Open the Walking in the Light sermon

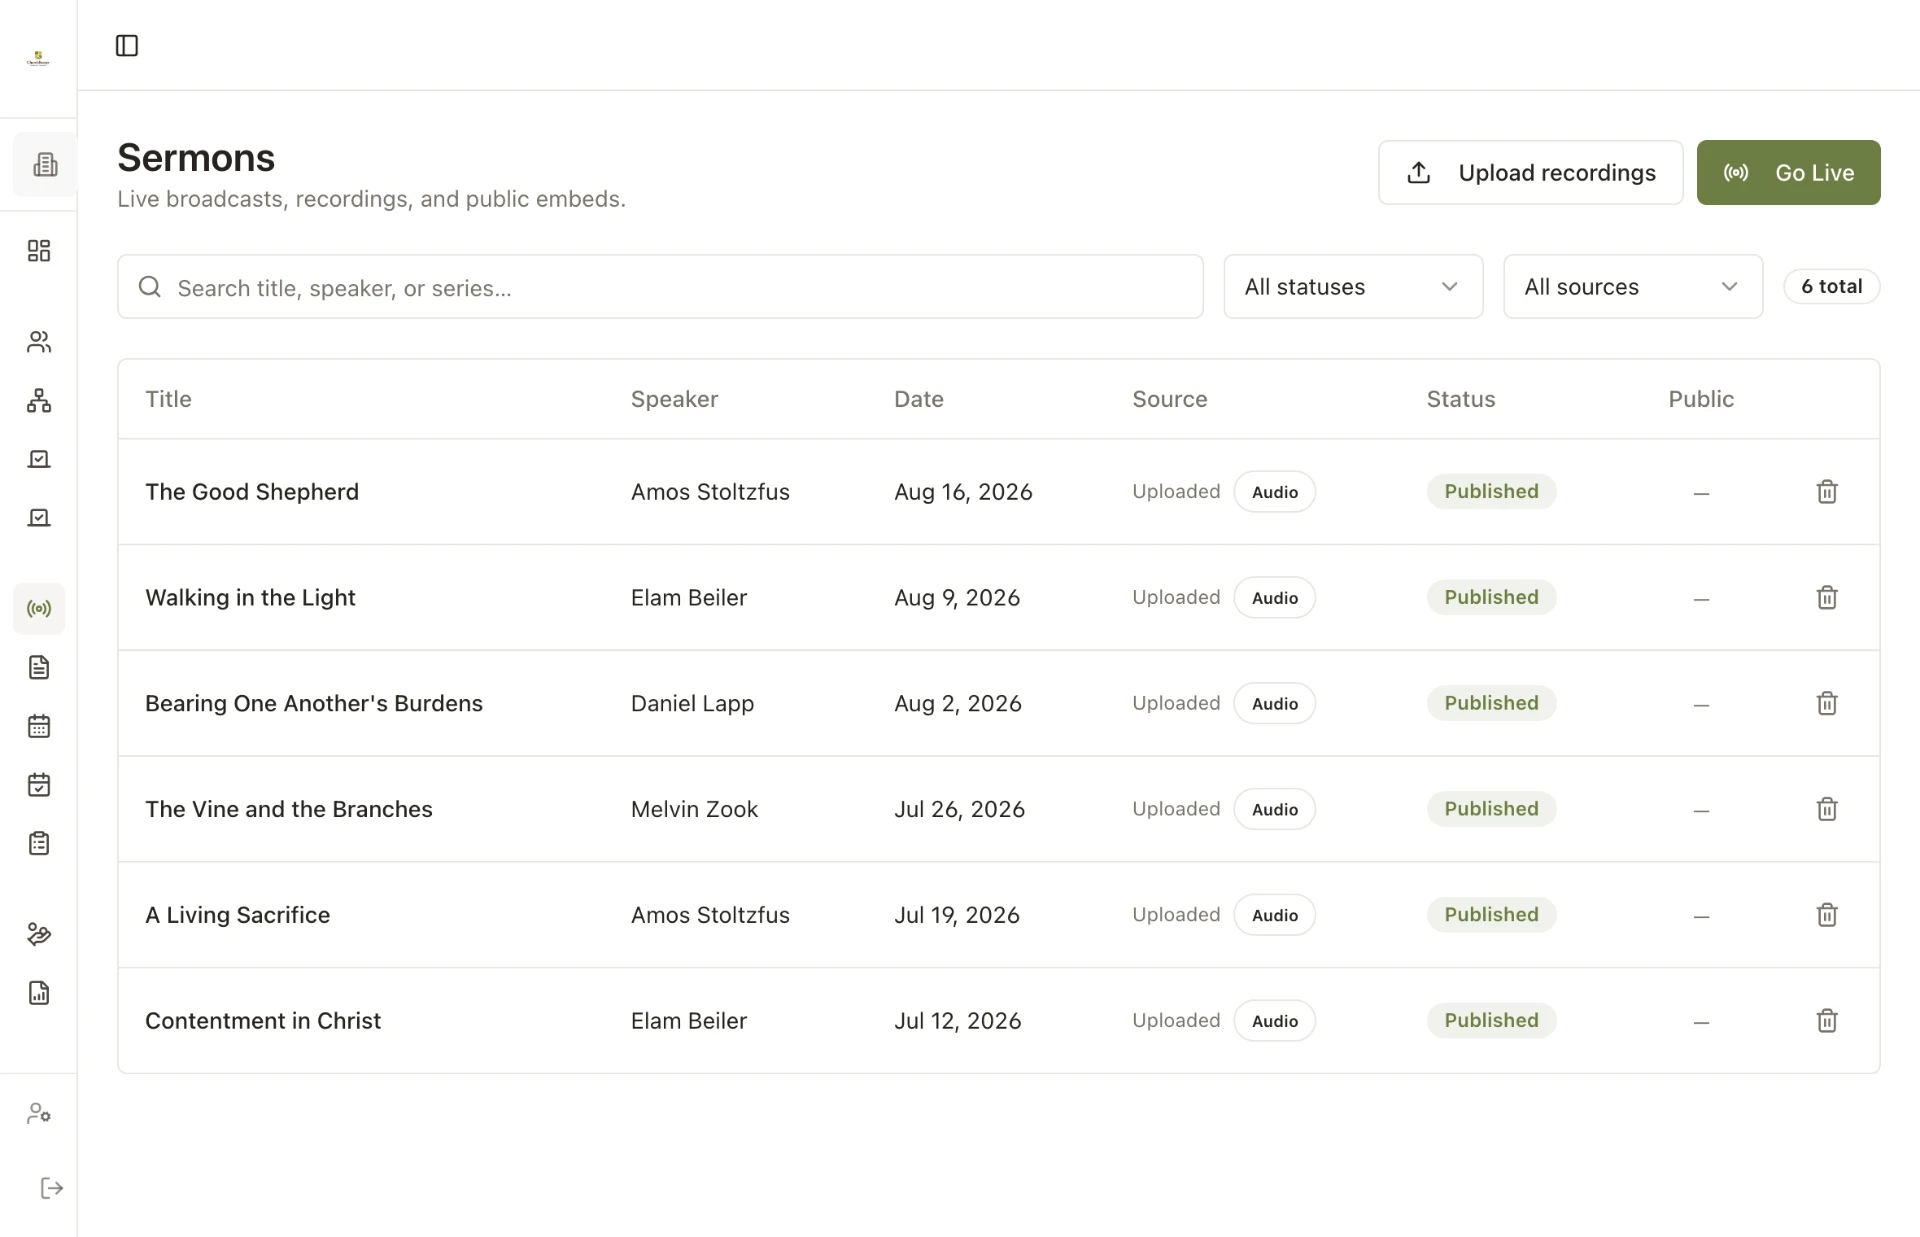click(x=250, y=597)
